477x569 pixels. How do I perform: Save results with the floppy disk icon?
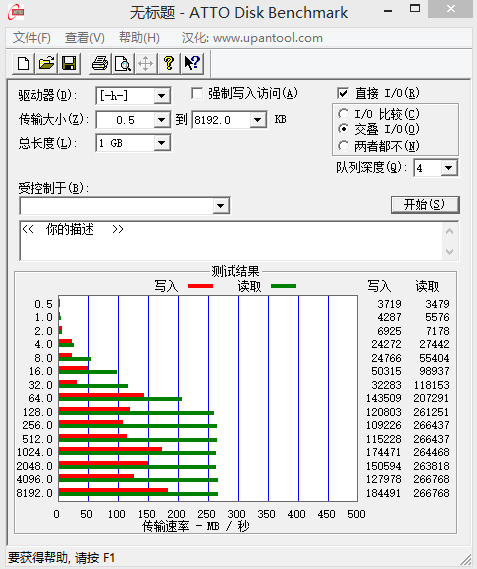click(x=69, y=64)
